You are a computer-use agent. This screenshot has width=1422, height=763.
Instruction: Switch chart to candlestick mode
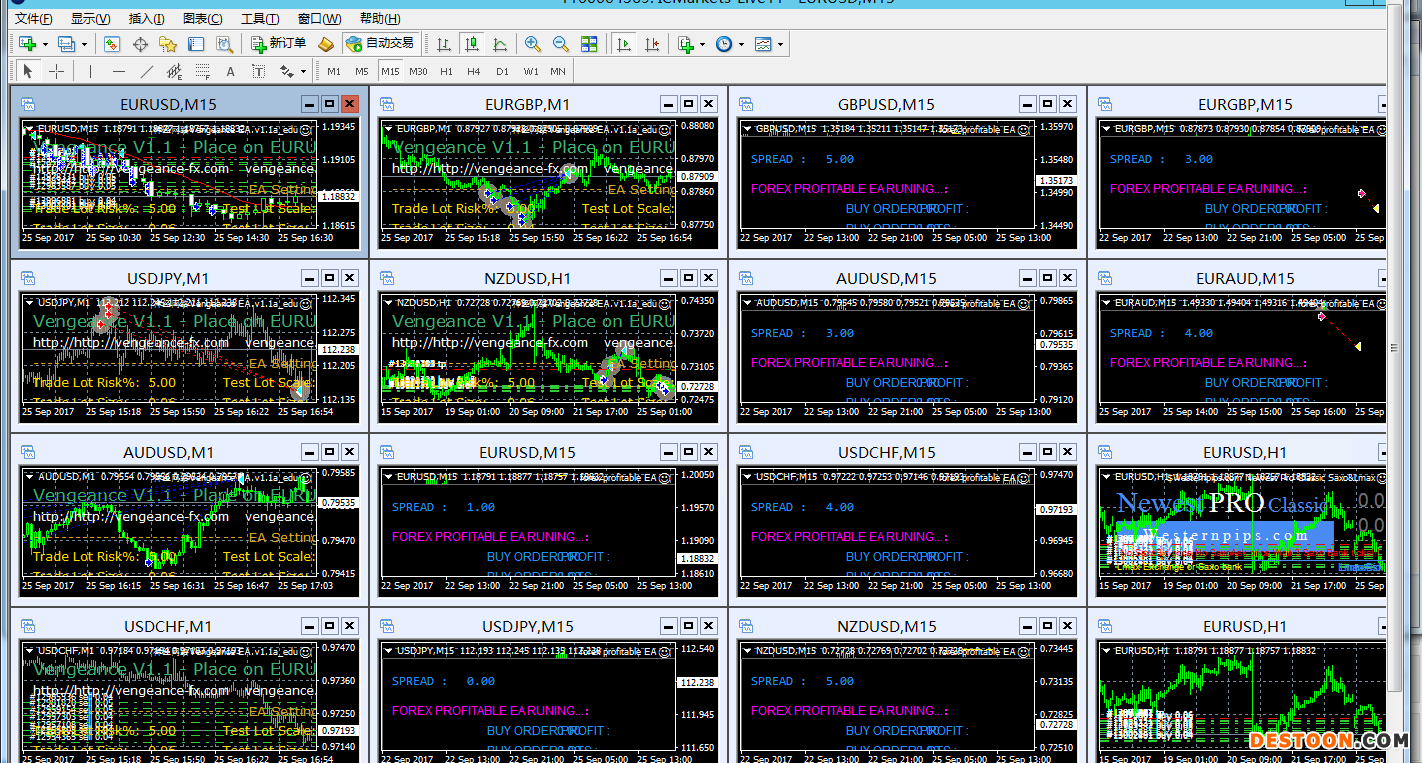(x=472, y=44)
